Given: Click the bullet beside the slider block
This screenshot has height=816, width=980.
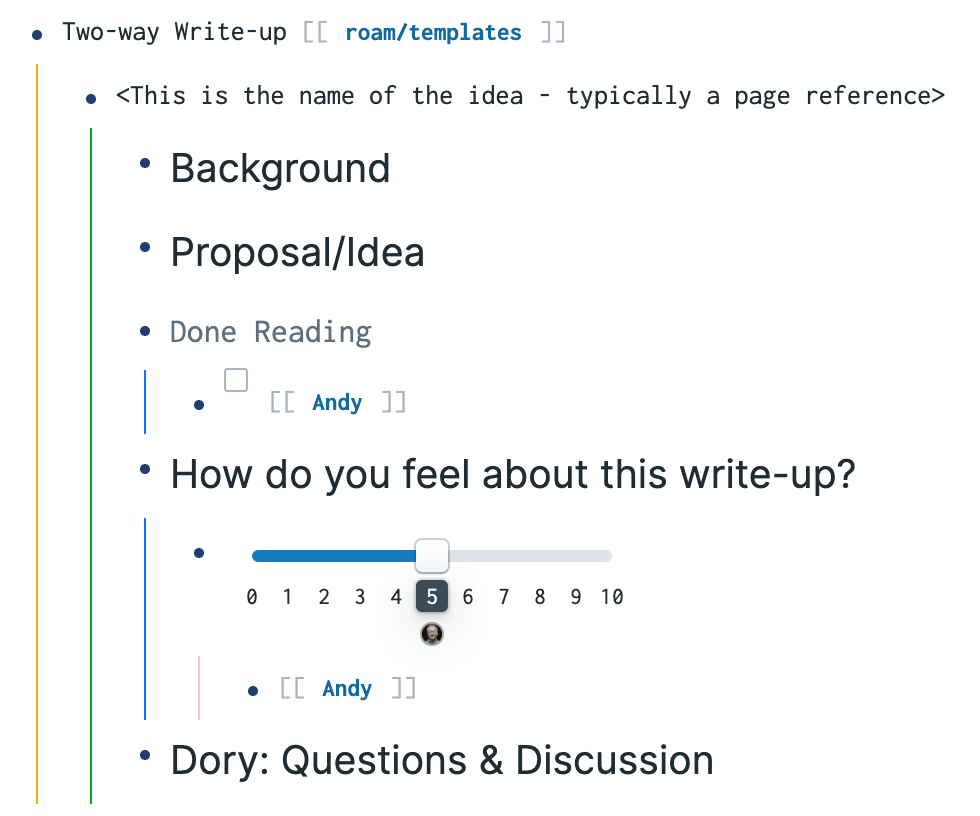Looking at the screenshot, I should click(199, 552).
